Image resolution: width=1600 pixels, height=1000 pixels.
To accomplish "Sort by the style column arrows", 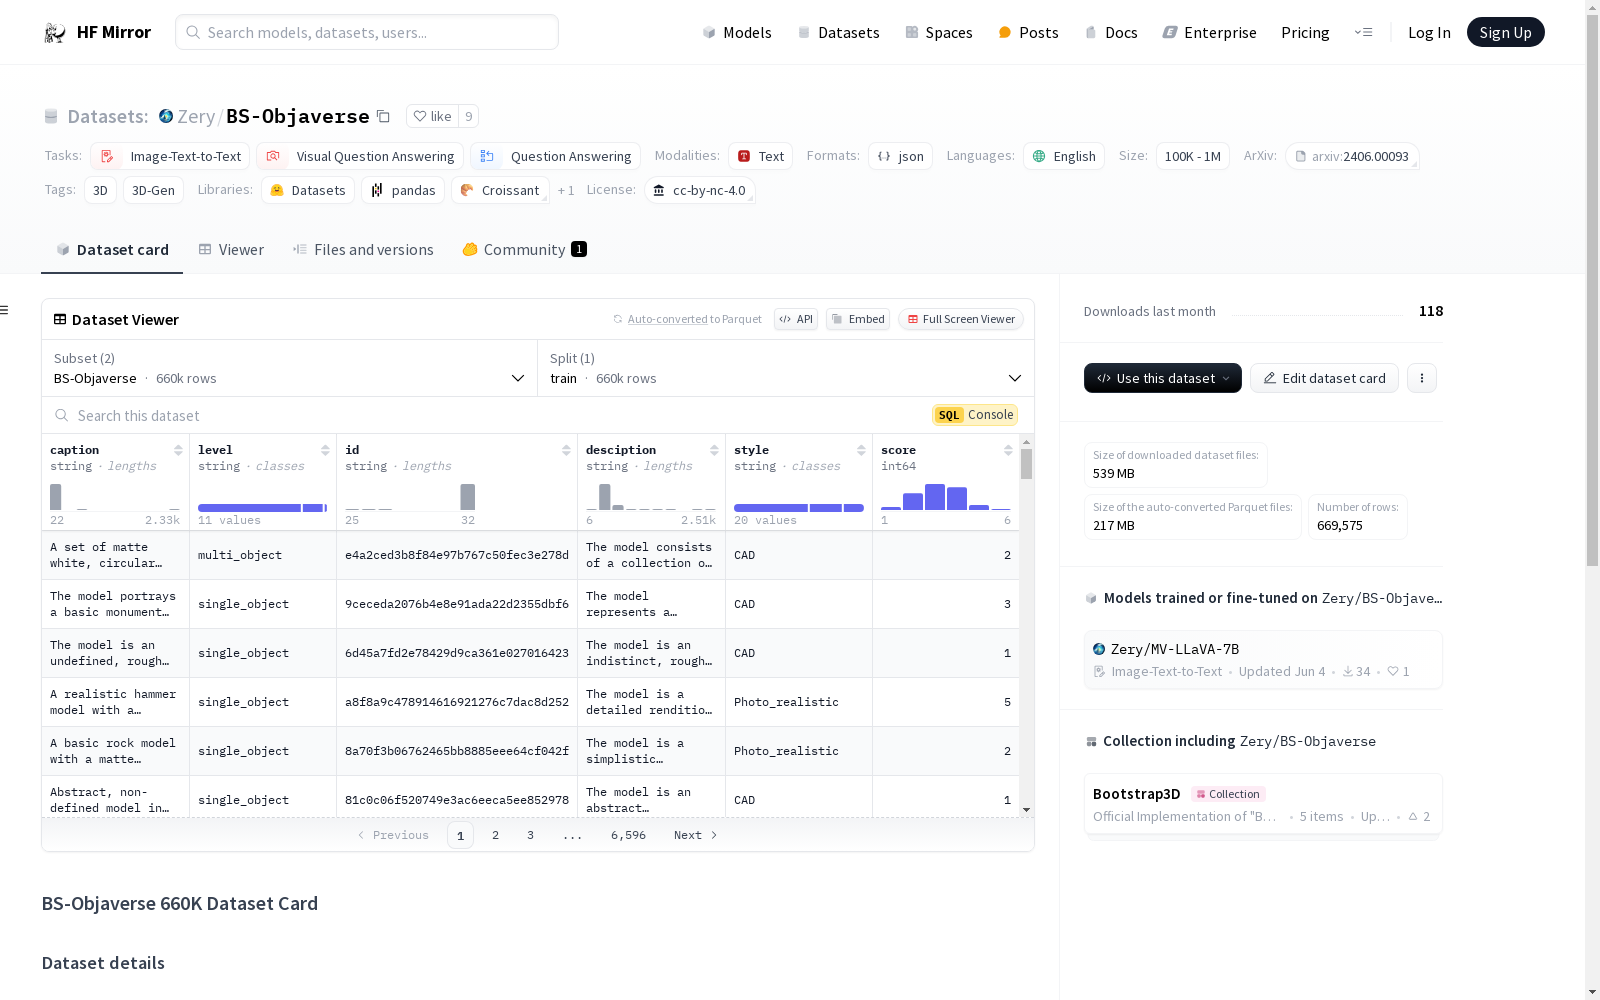I will coord(861,450).
